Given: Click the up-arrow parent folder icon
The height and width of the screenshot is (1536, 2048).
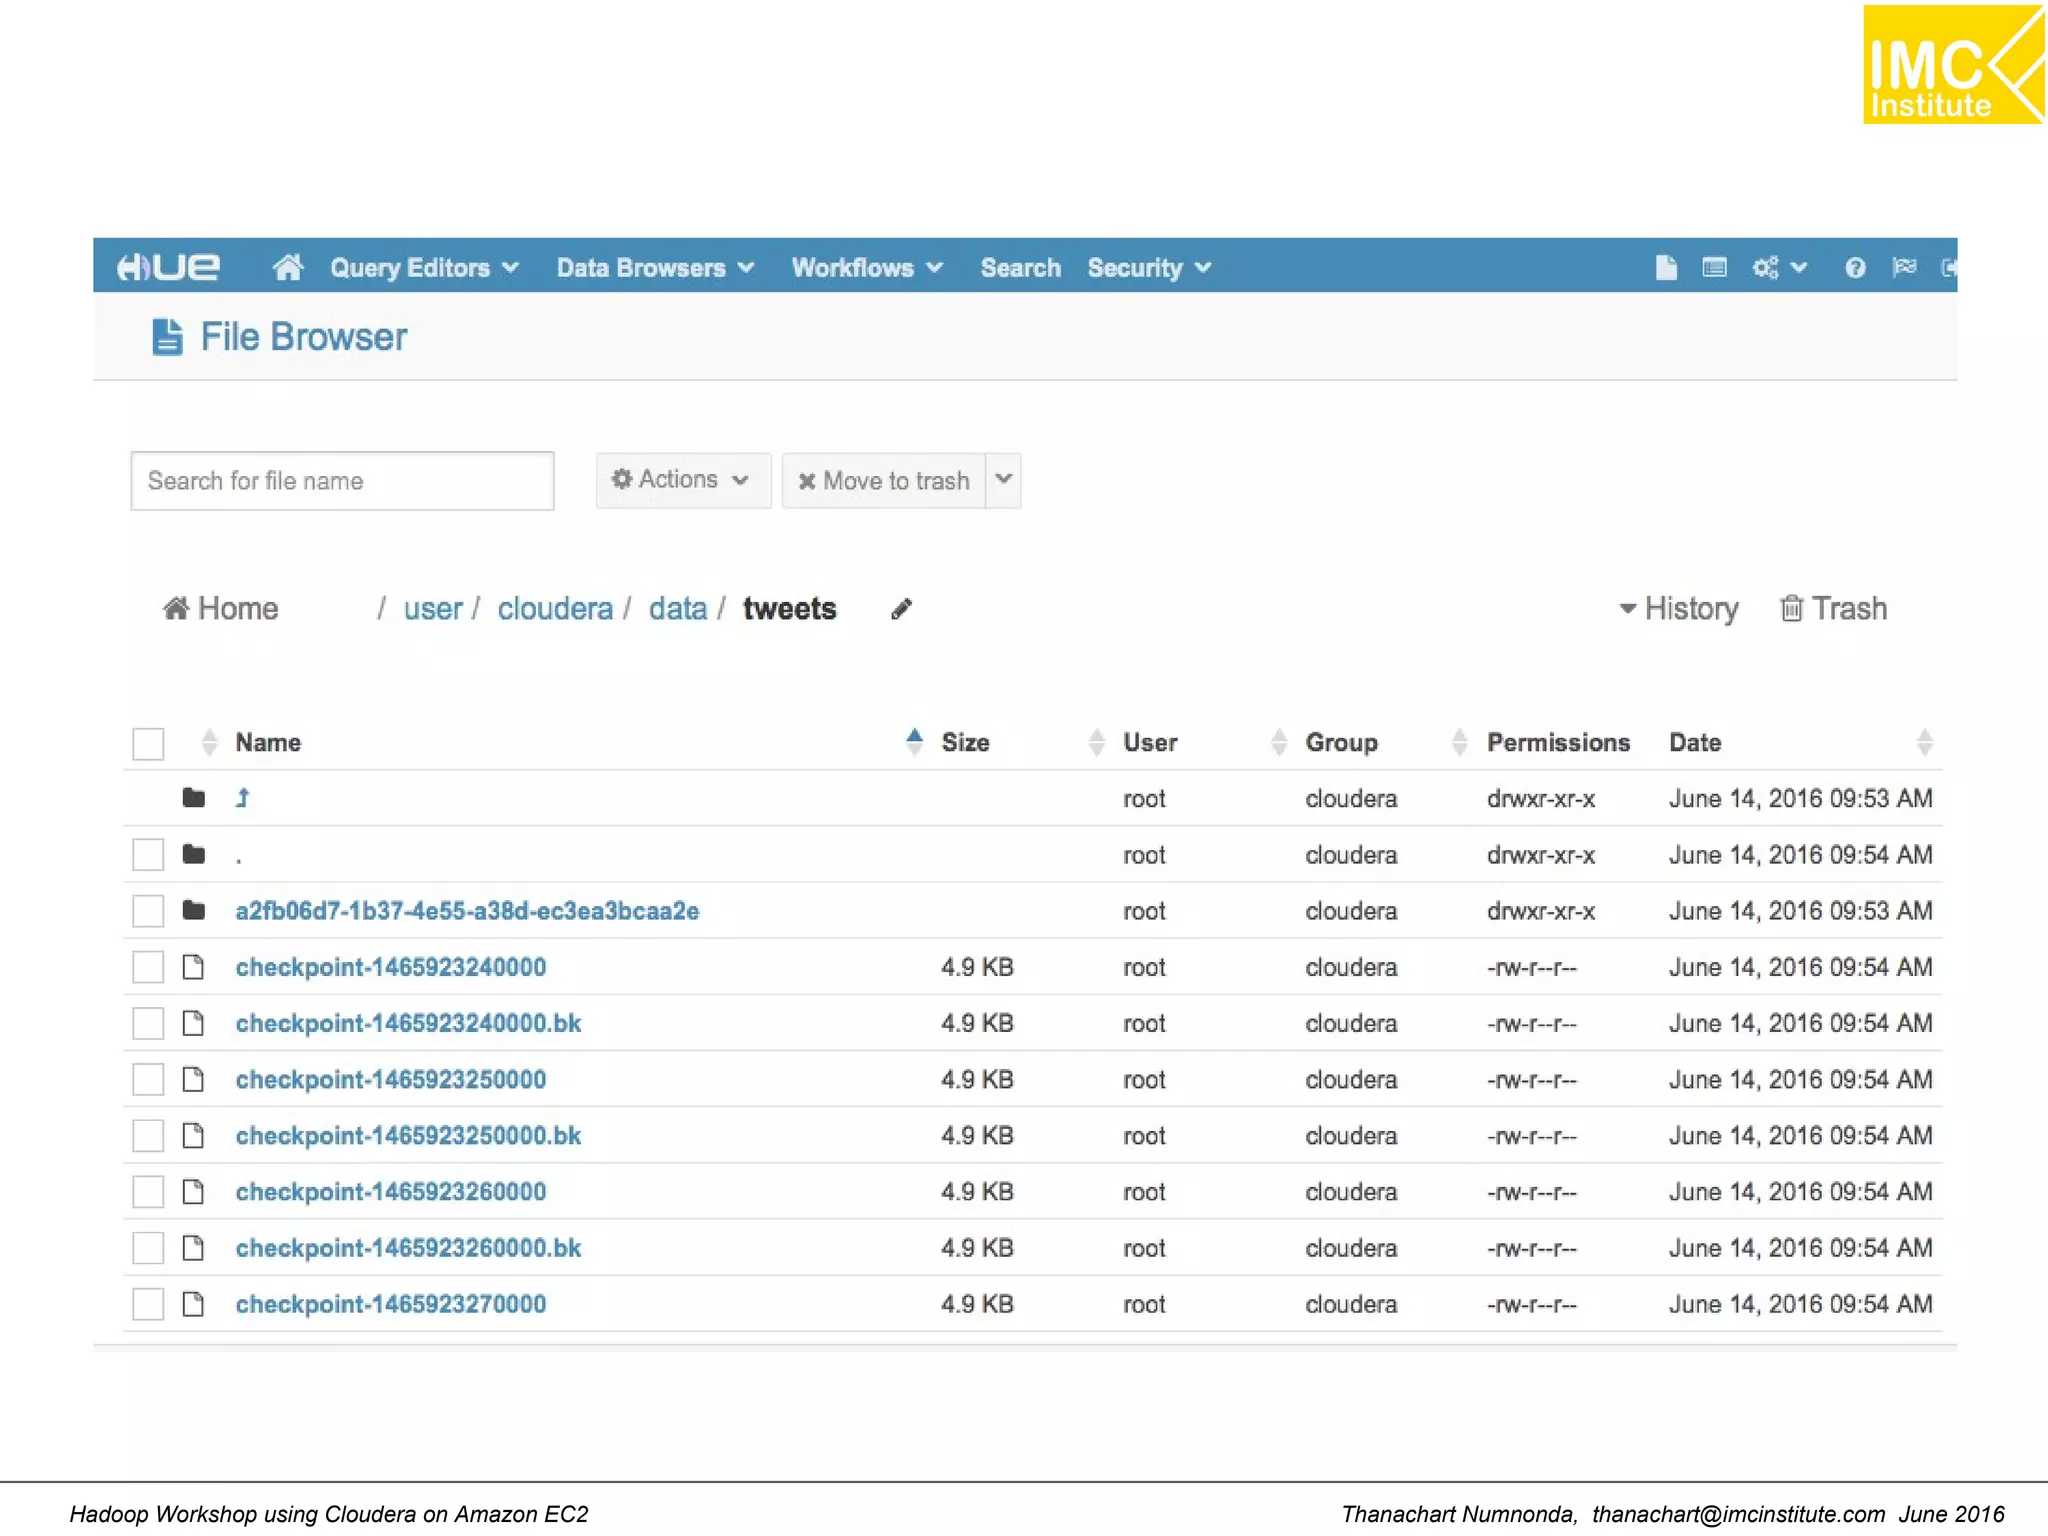Looking at the screenshot, I should coord(243,798).
